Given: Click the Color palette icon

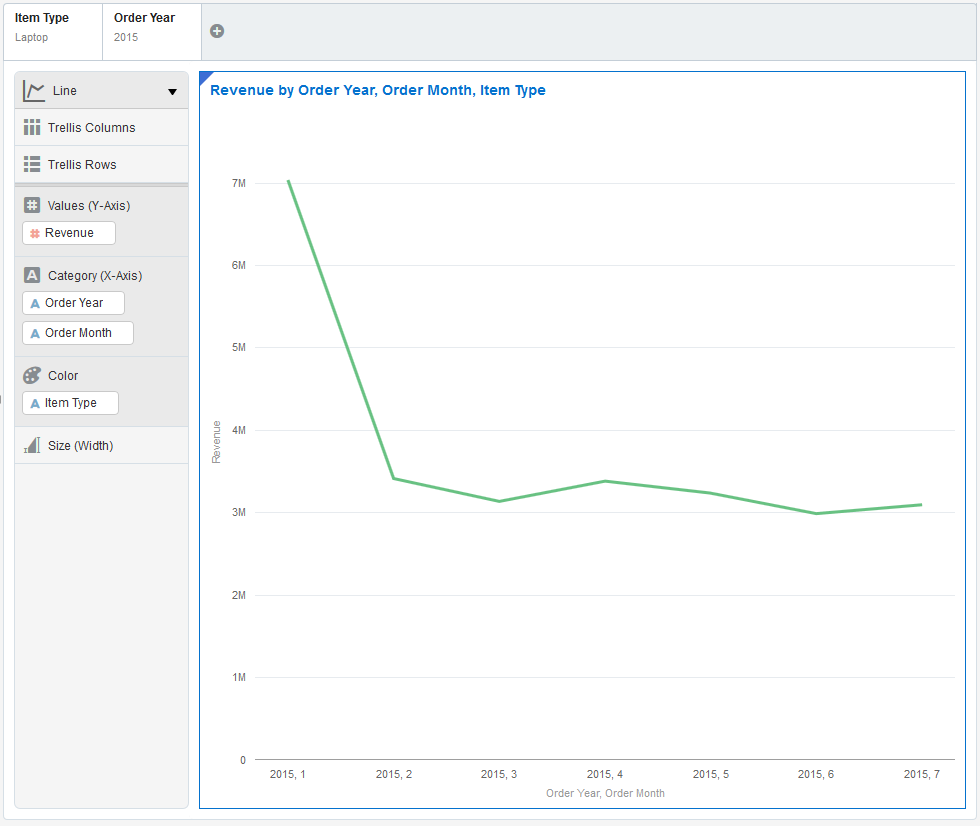Looking at the screenshot, I should (x=32, y=375).
